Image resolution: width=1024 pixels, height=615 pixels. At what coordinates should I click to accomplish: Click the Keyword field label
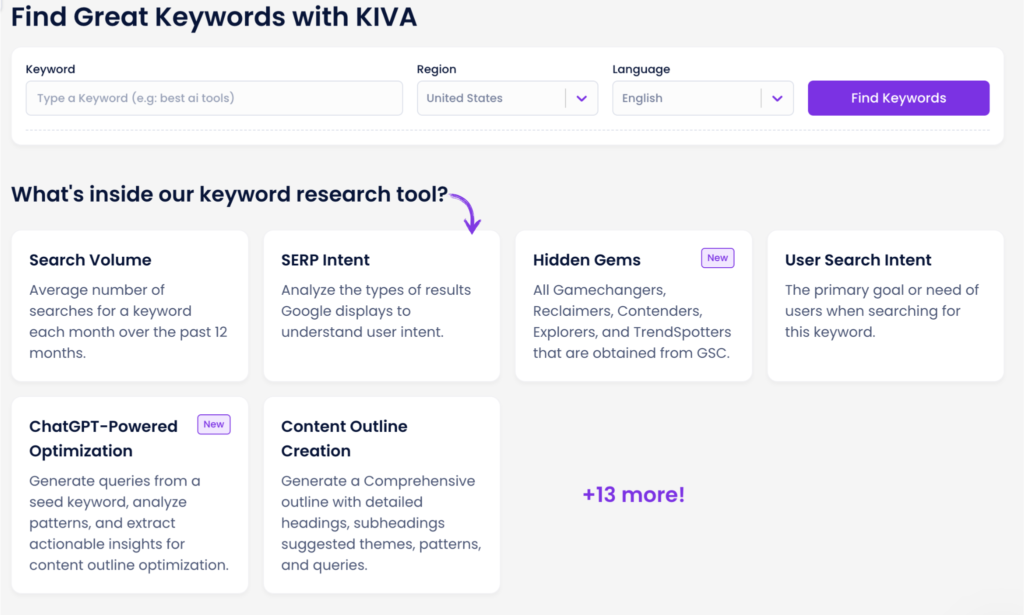50,69
